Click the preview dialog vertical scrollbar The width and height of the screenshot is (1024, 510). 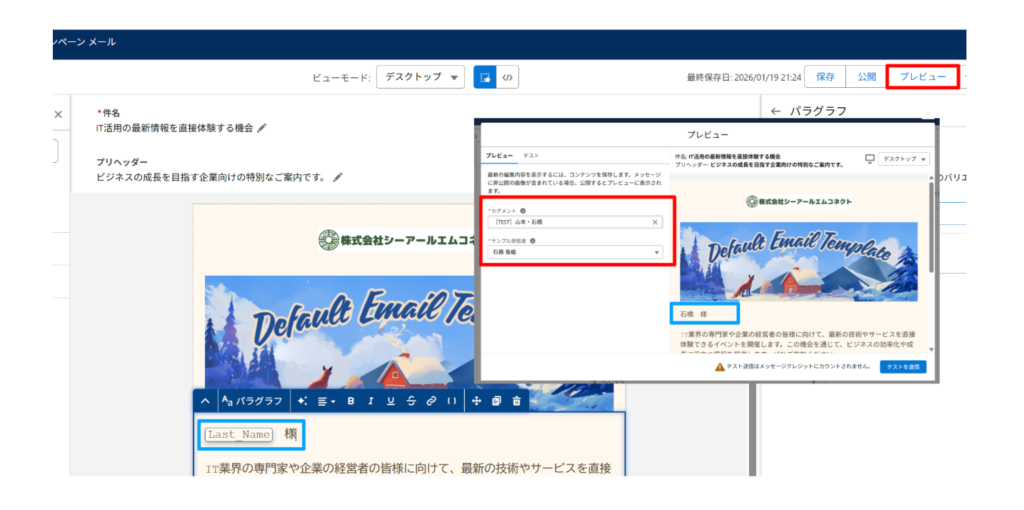[931, 227]
